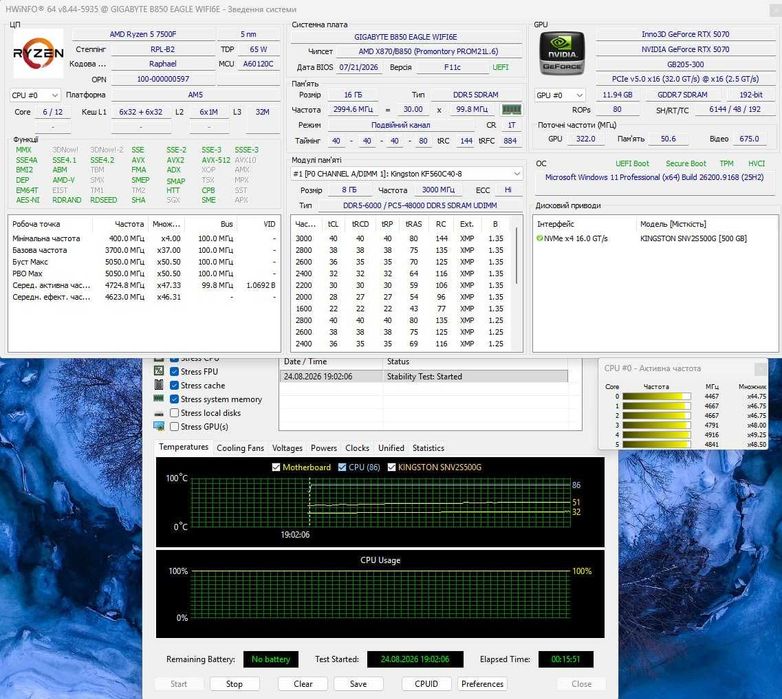This screenshot has width=782, height=699.
Task: Click the memory timings table scrollbar
Action: pyautogui.click(x=517, y=257)
